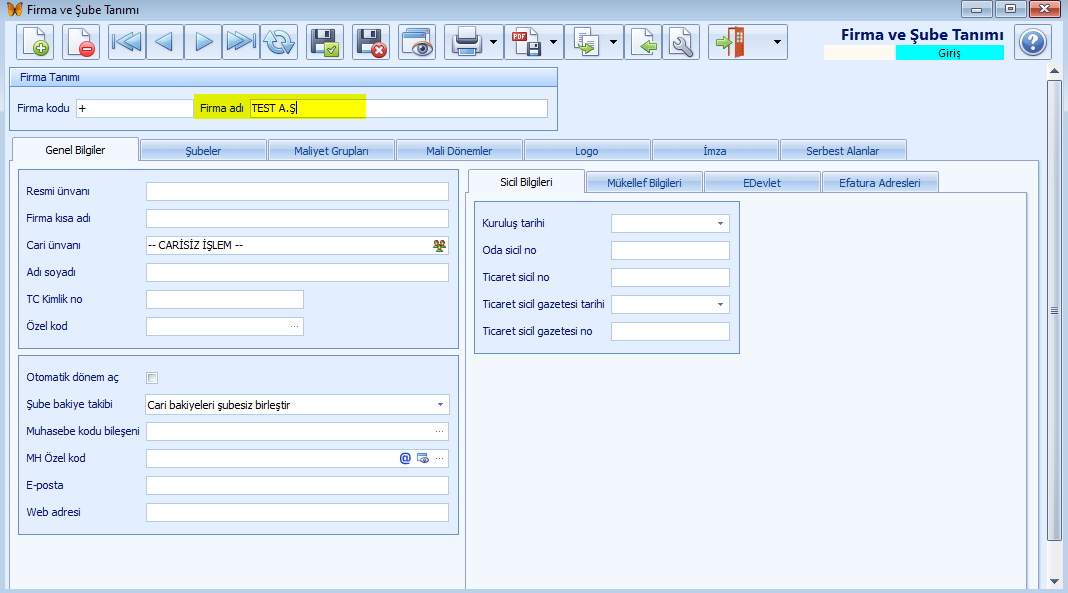This screenshot has width=1068, height=593.
Task: Click the Ticaret sicil gazetesi no field
Action: click(x=670, y=332)
